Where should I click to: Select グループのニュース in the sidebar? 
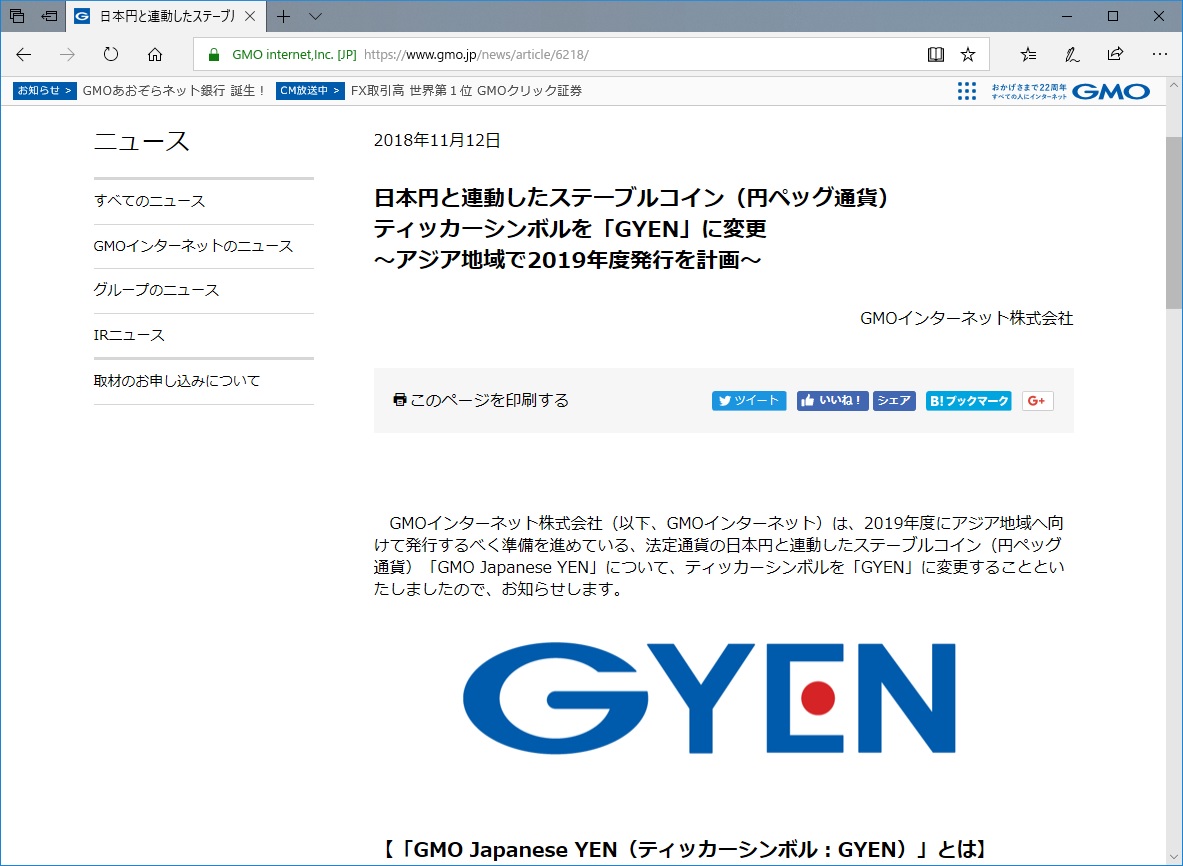tap(154, 290)
